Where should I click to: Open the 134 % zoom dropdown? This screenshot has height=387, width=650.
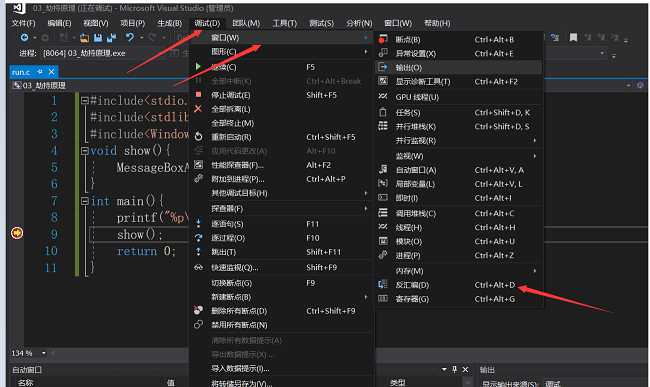tap(44, 353)
